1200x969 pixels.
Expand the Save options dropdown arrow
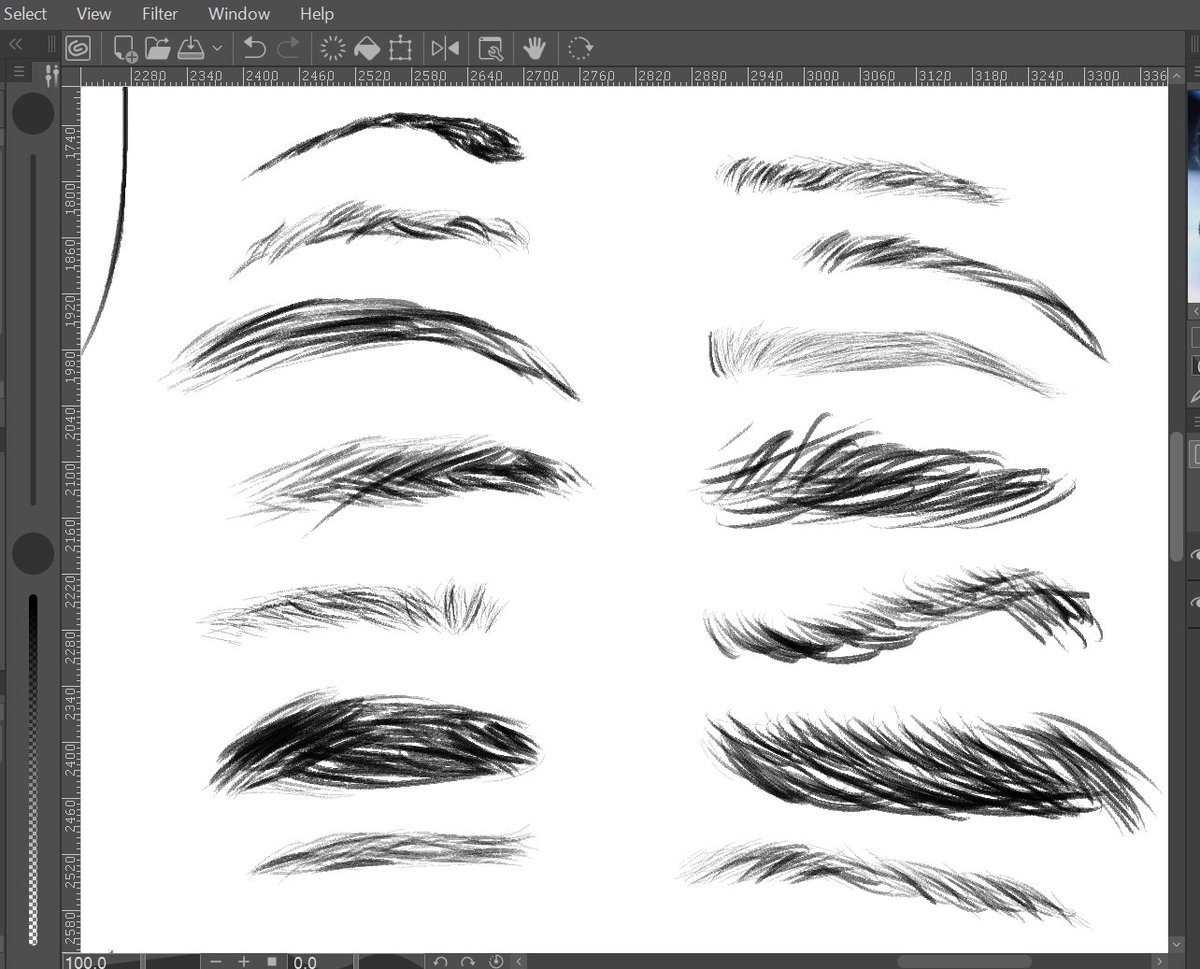coord(217,48)
